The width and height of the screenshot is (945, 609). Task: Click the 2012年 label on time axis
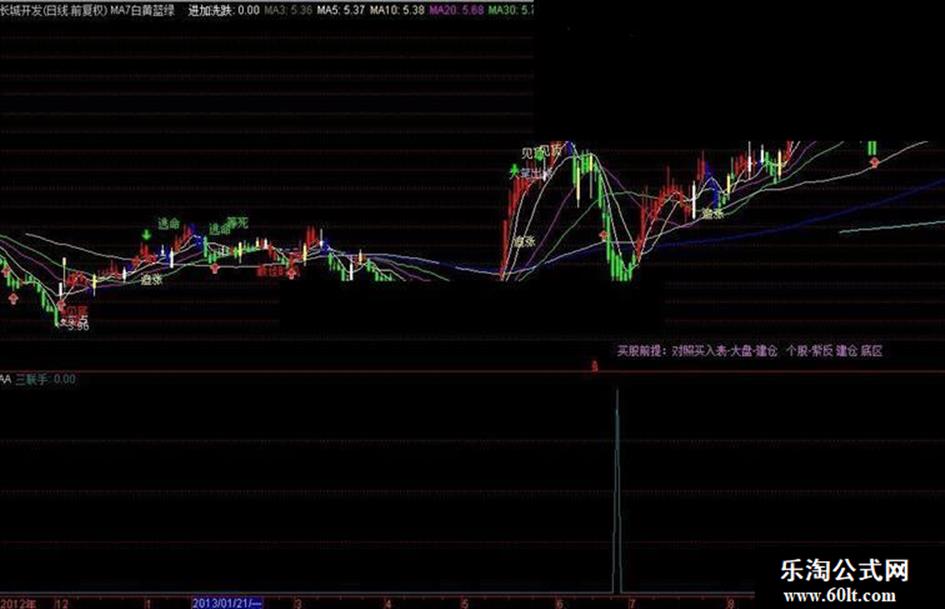(18, 603)
